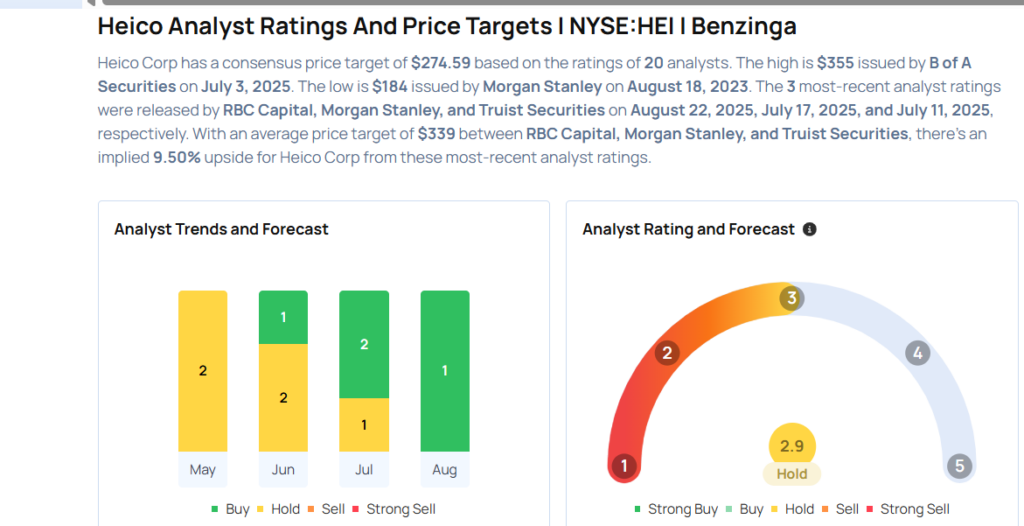This screenshot has height=526, width=1024.
Task: Select the Jun month label
Action: coord(283,468)
